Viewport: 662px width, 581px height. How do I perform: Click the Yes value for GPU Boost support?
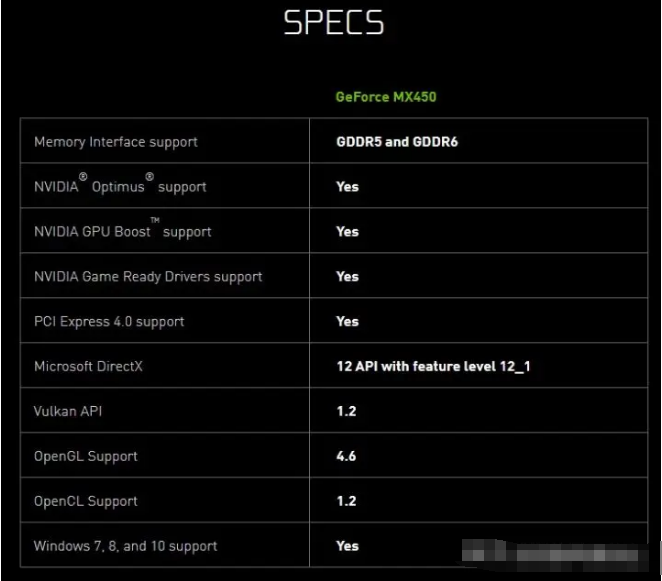347,232
